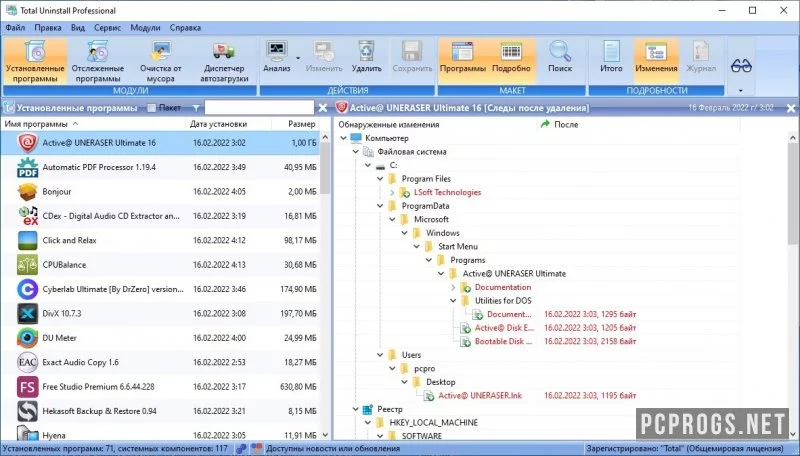Open Очистка от мусора module
The image size is (800, 456).
click(161, 61)
